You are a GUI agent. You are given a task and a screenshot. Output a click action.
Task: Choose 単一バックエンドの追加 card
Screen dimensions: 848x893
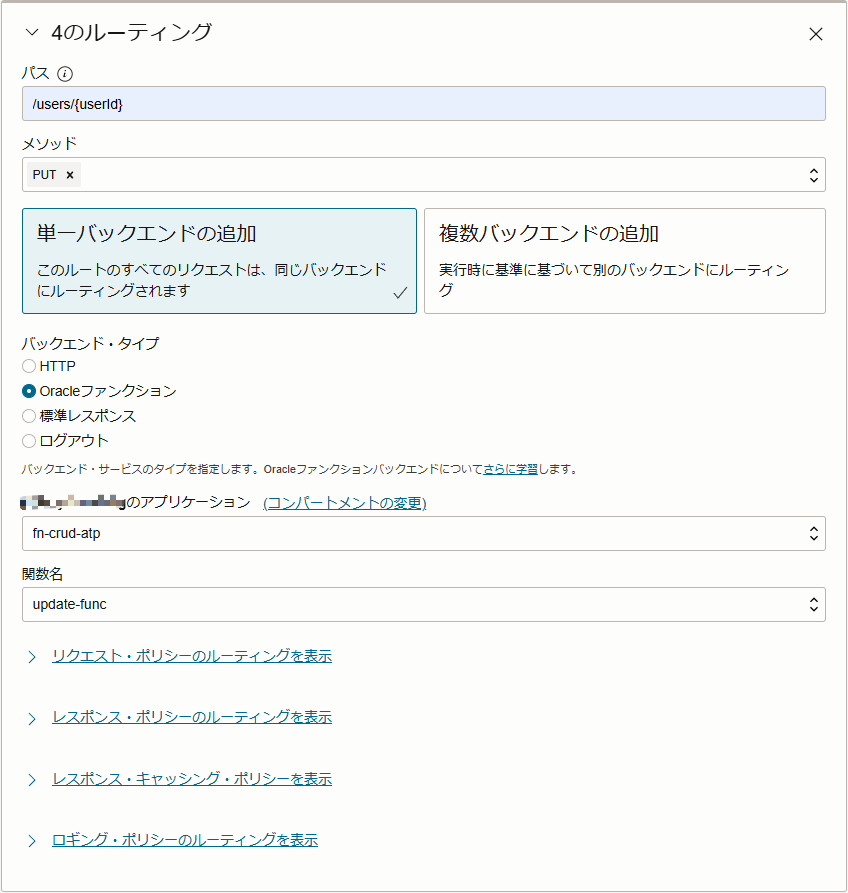219,261
